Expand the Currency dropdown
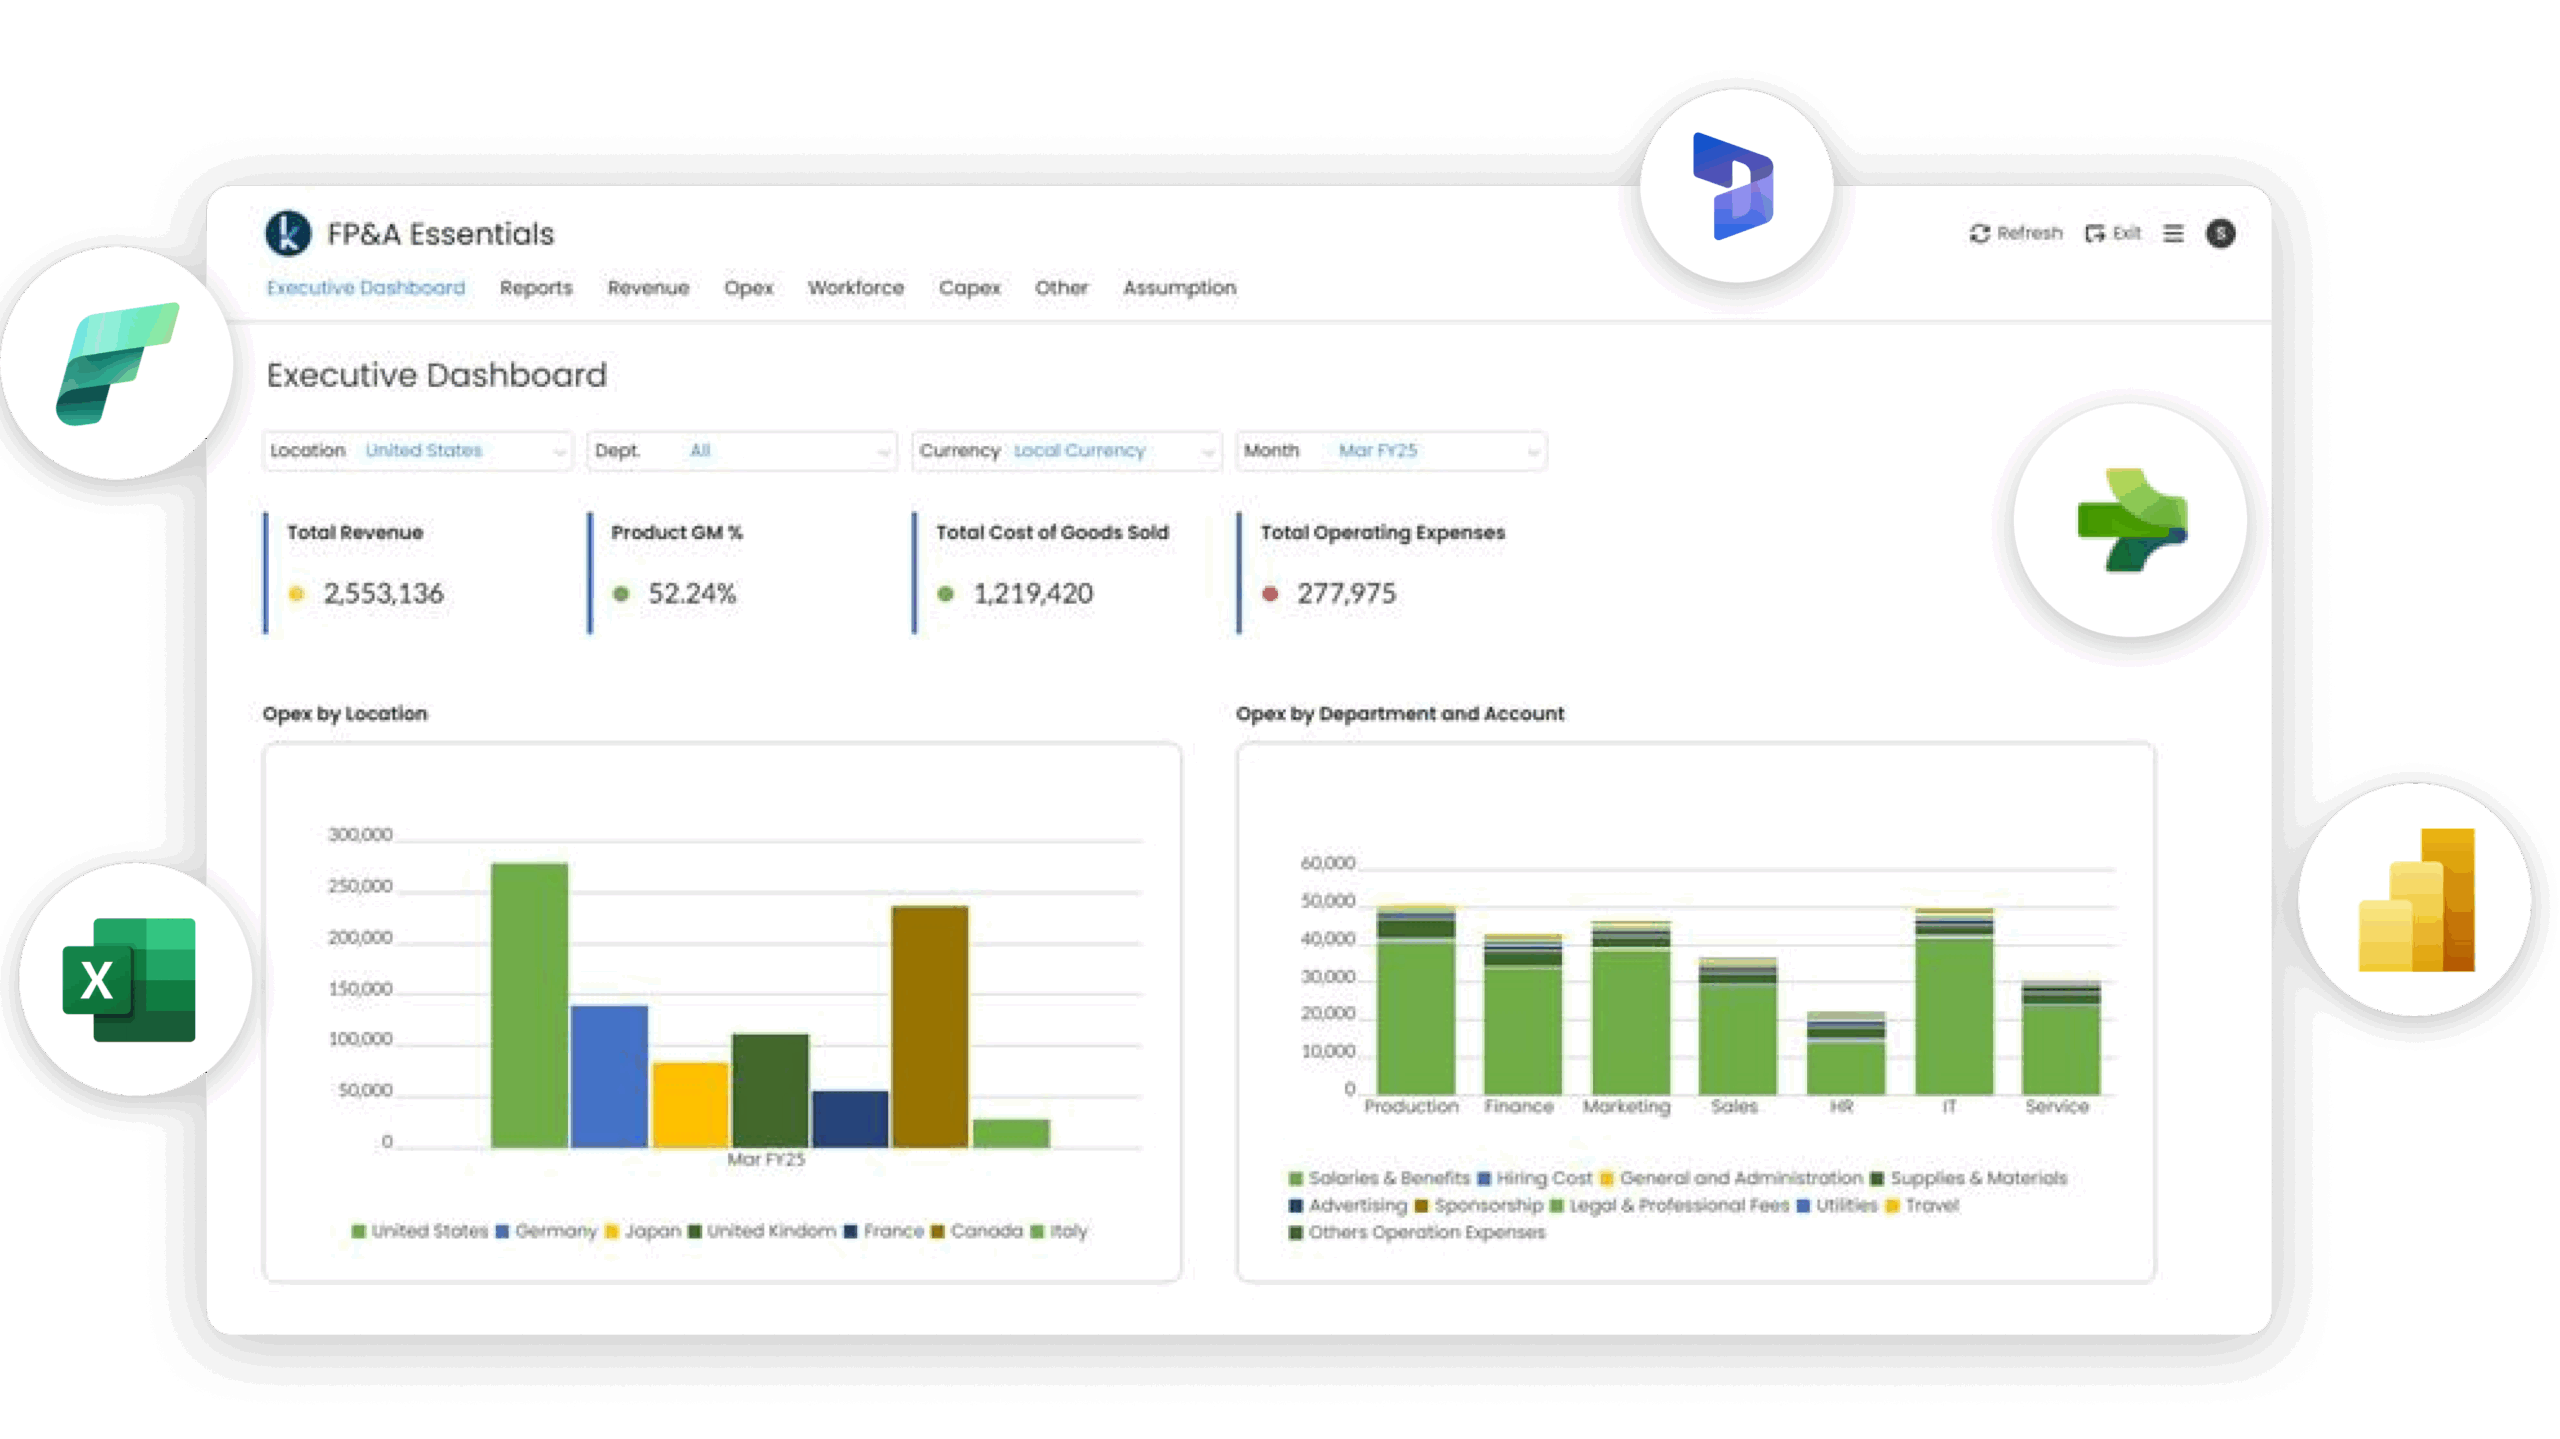The height and width of the screenshot is (1439, 2560). (1066, 451)
